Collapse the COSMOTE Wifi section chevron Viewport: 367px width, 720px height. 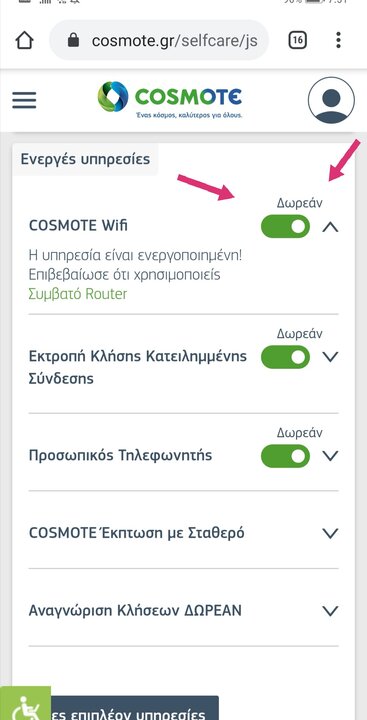(330, 226)
